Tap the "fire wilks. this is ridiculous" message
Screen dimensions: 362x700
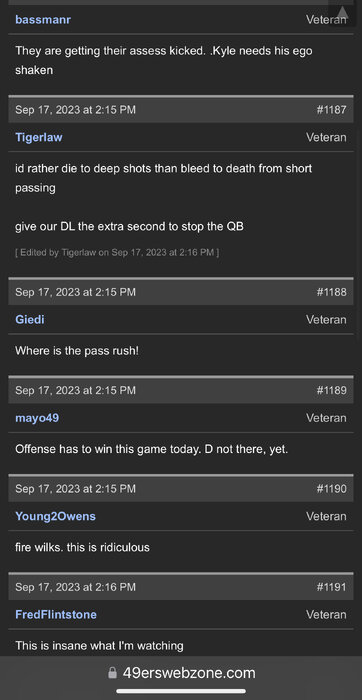coord(83,547)
